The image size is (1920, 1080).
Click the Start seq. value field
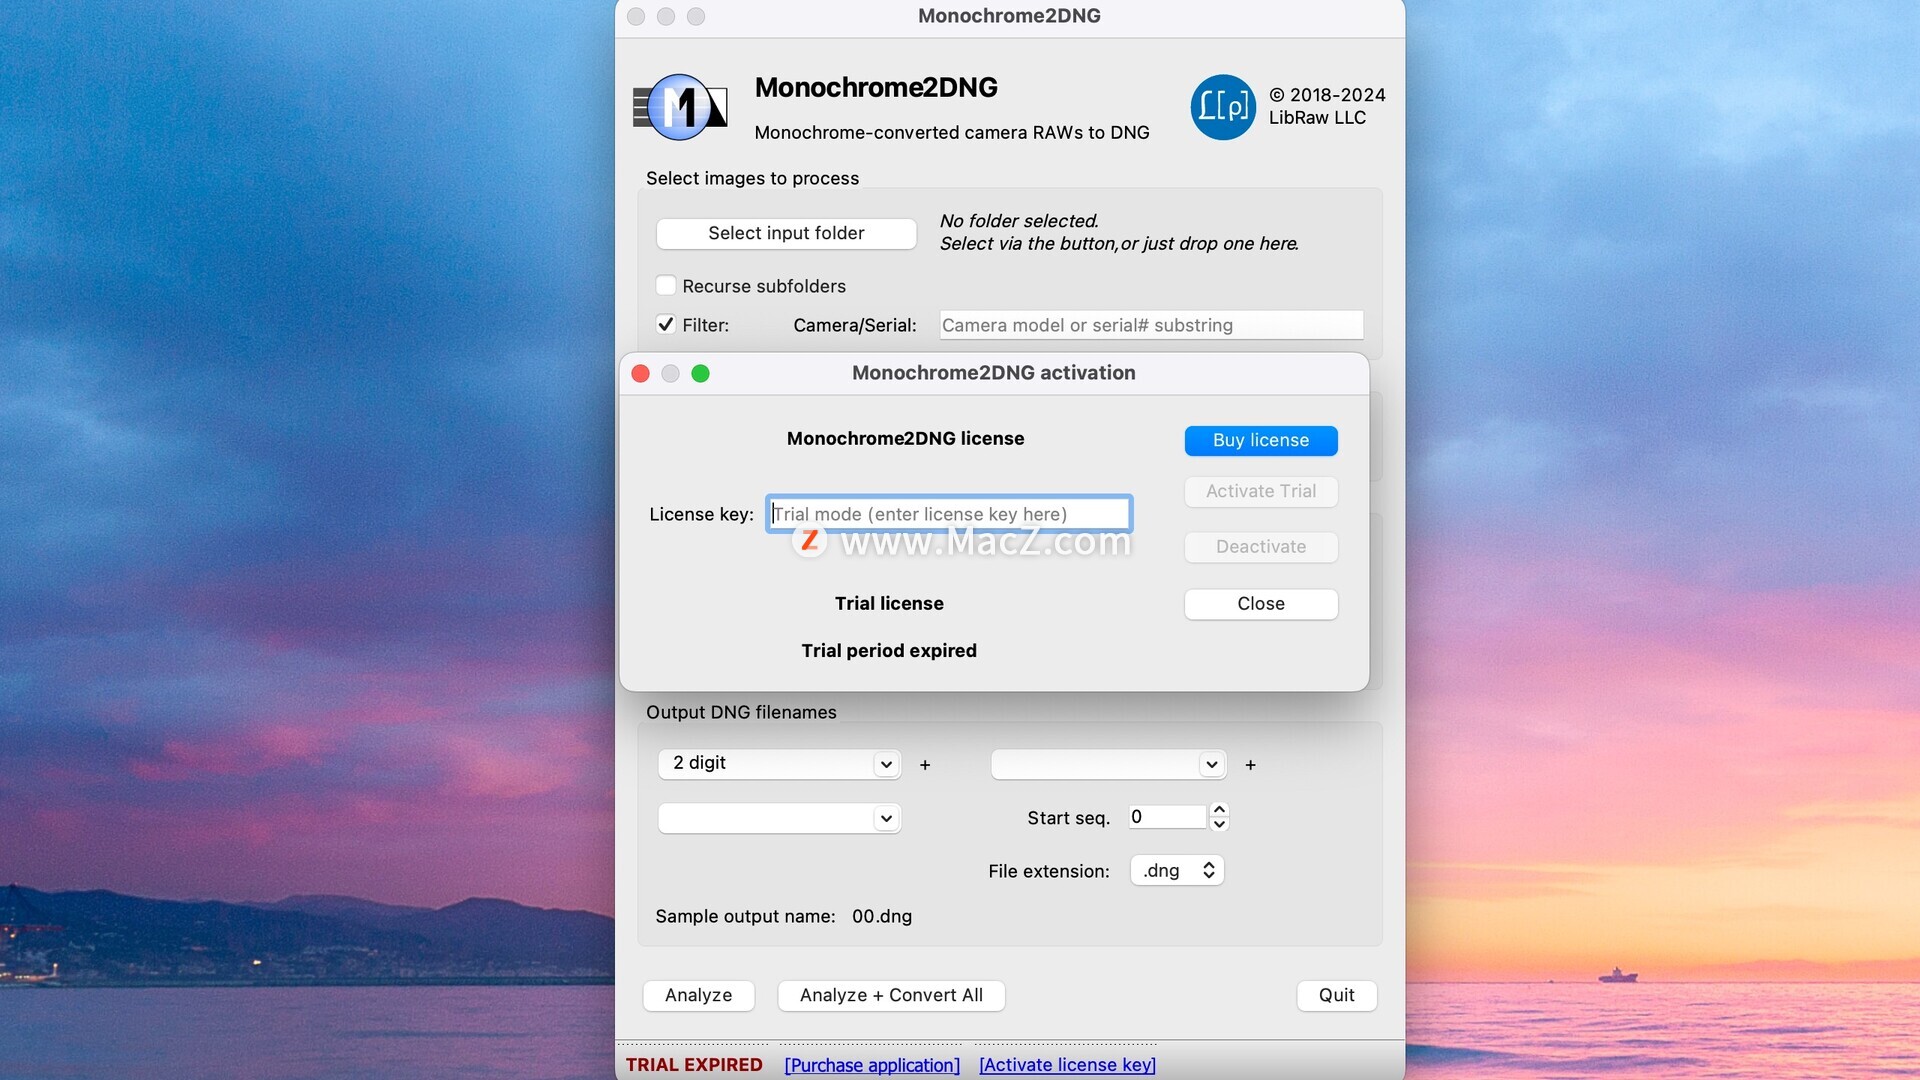pyautogui.click(x=1167, y=817)
